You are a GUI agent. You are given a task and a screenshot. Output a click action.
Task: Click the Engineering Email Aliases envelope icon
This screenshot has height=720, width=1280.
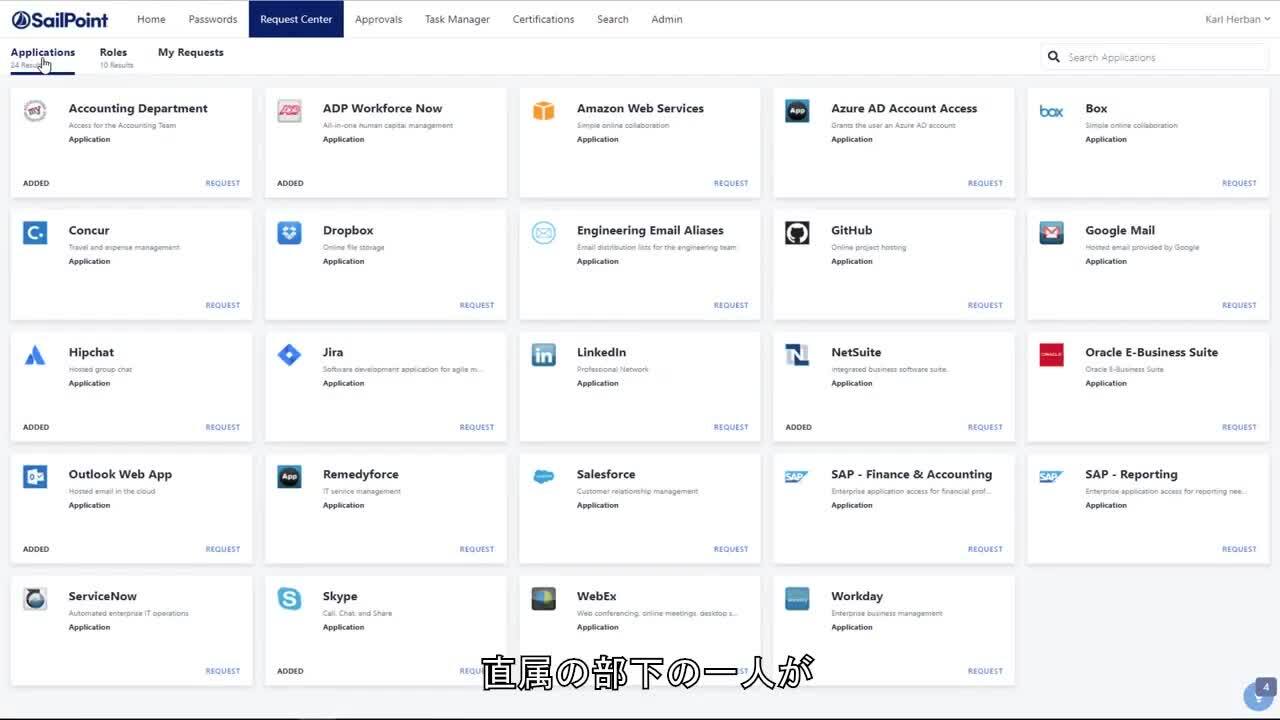tap(543, 233)
